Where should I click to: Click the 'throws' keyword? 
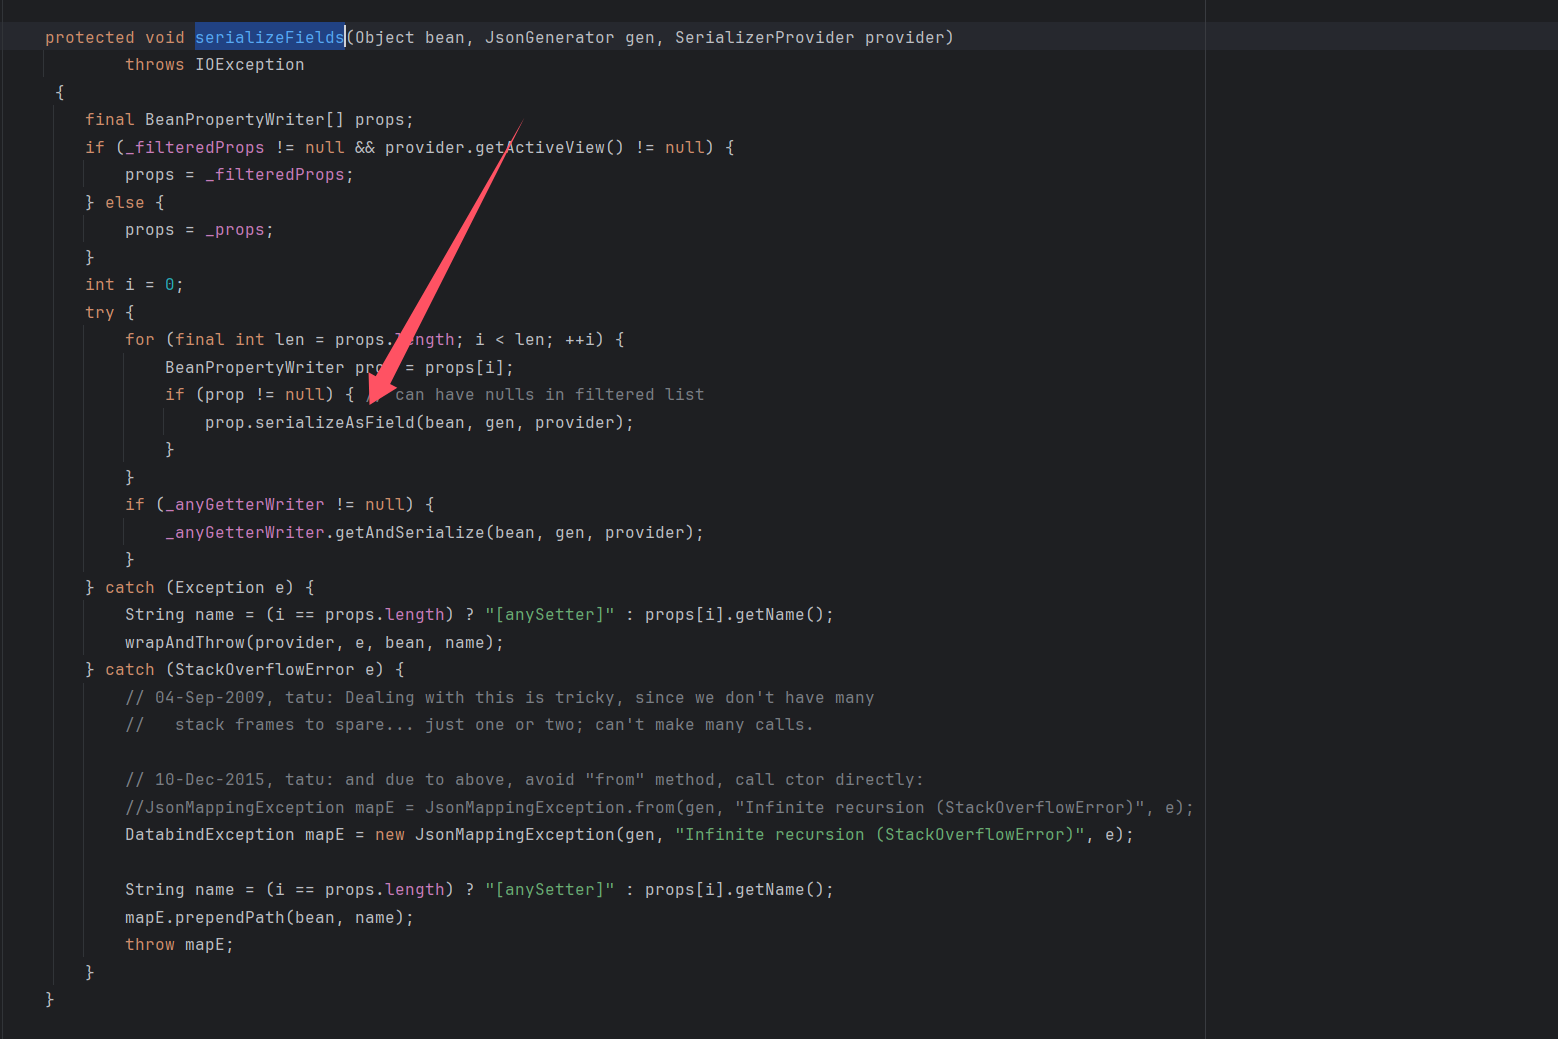pos(155,64)
